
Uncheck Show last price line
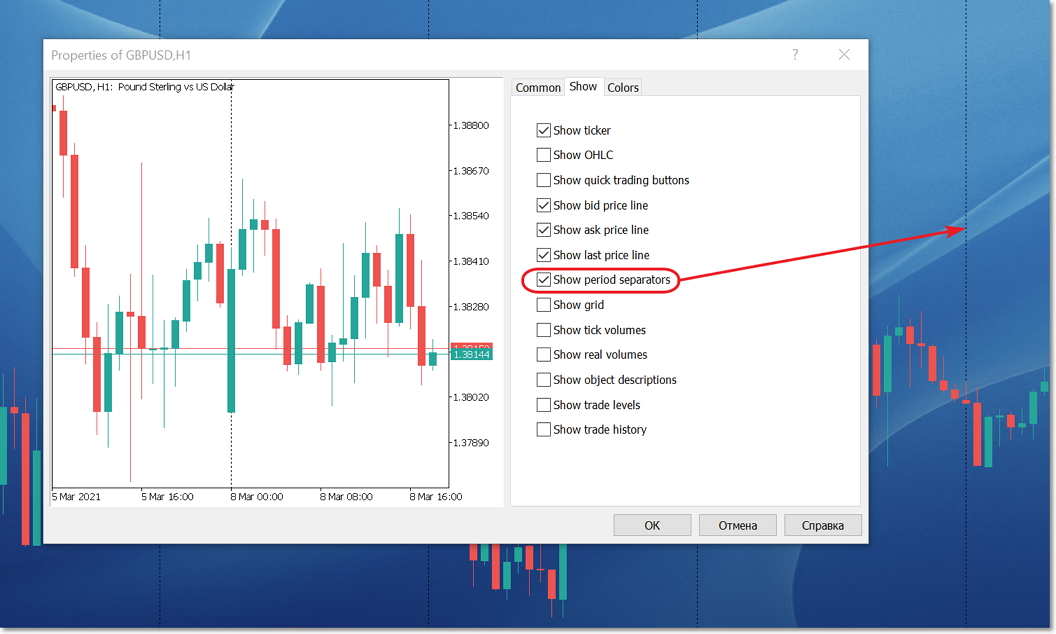[543, 255]
